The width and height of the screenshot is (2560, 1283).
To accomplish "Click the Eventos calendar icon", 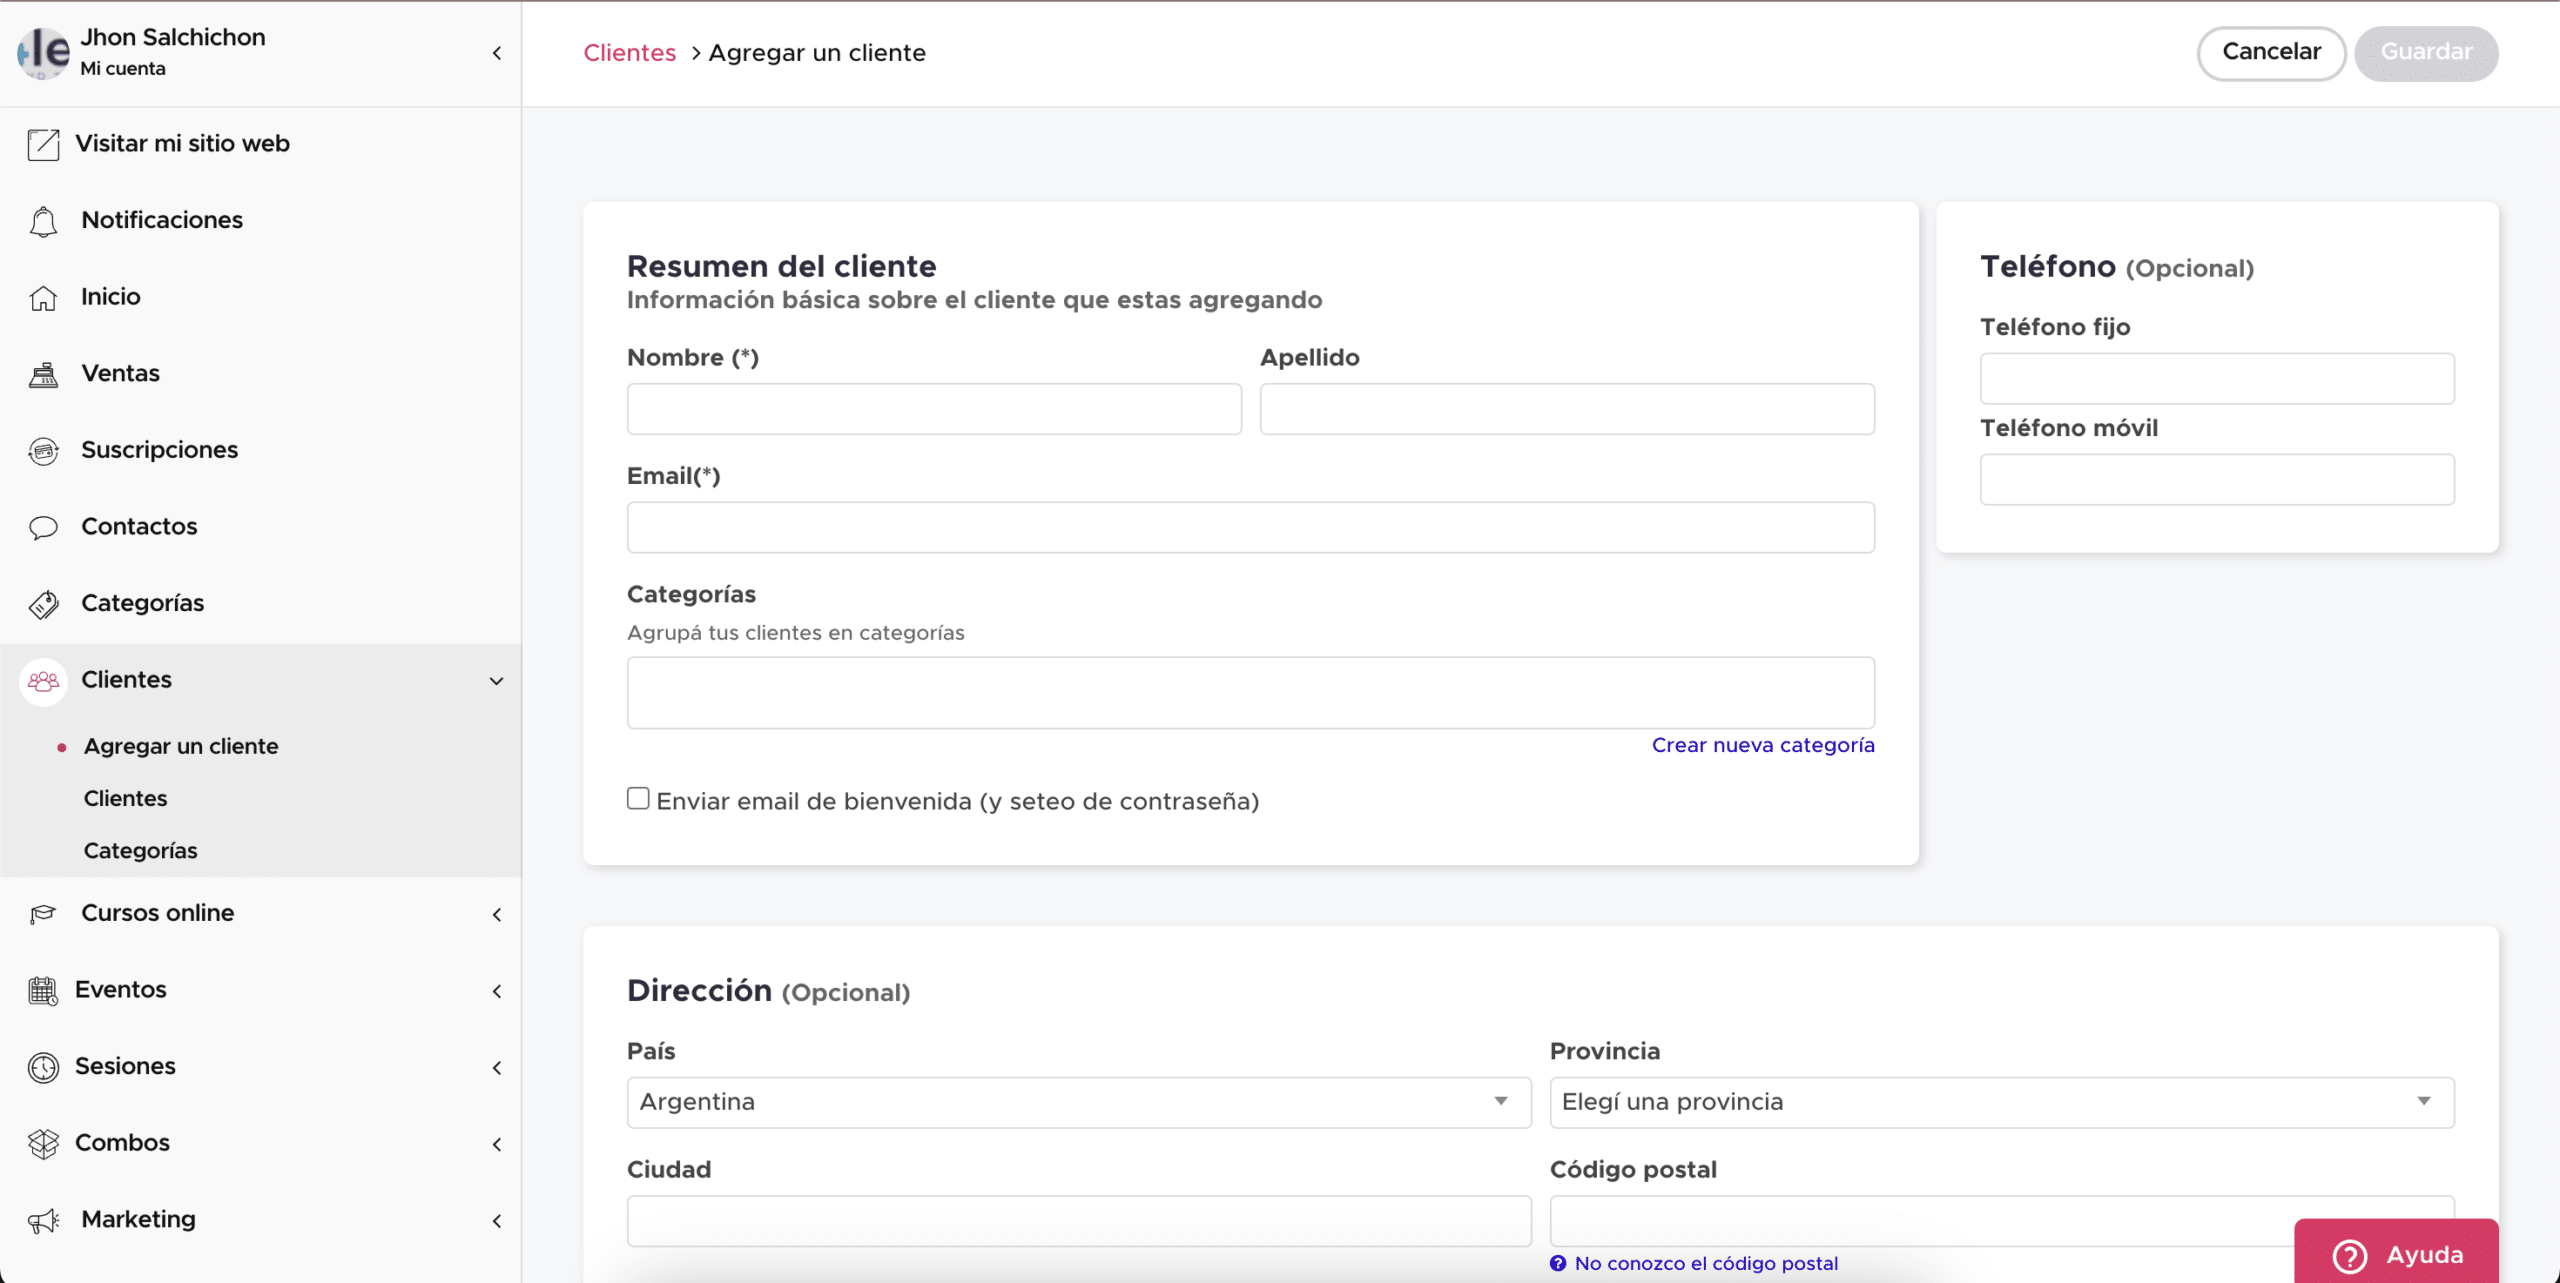I will pos(43,991).
